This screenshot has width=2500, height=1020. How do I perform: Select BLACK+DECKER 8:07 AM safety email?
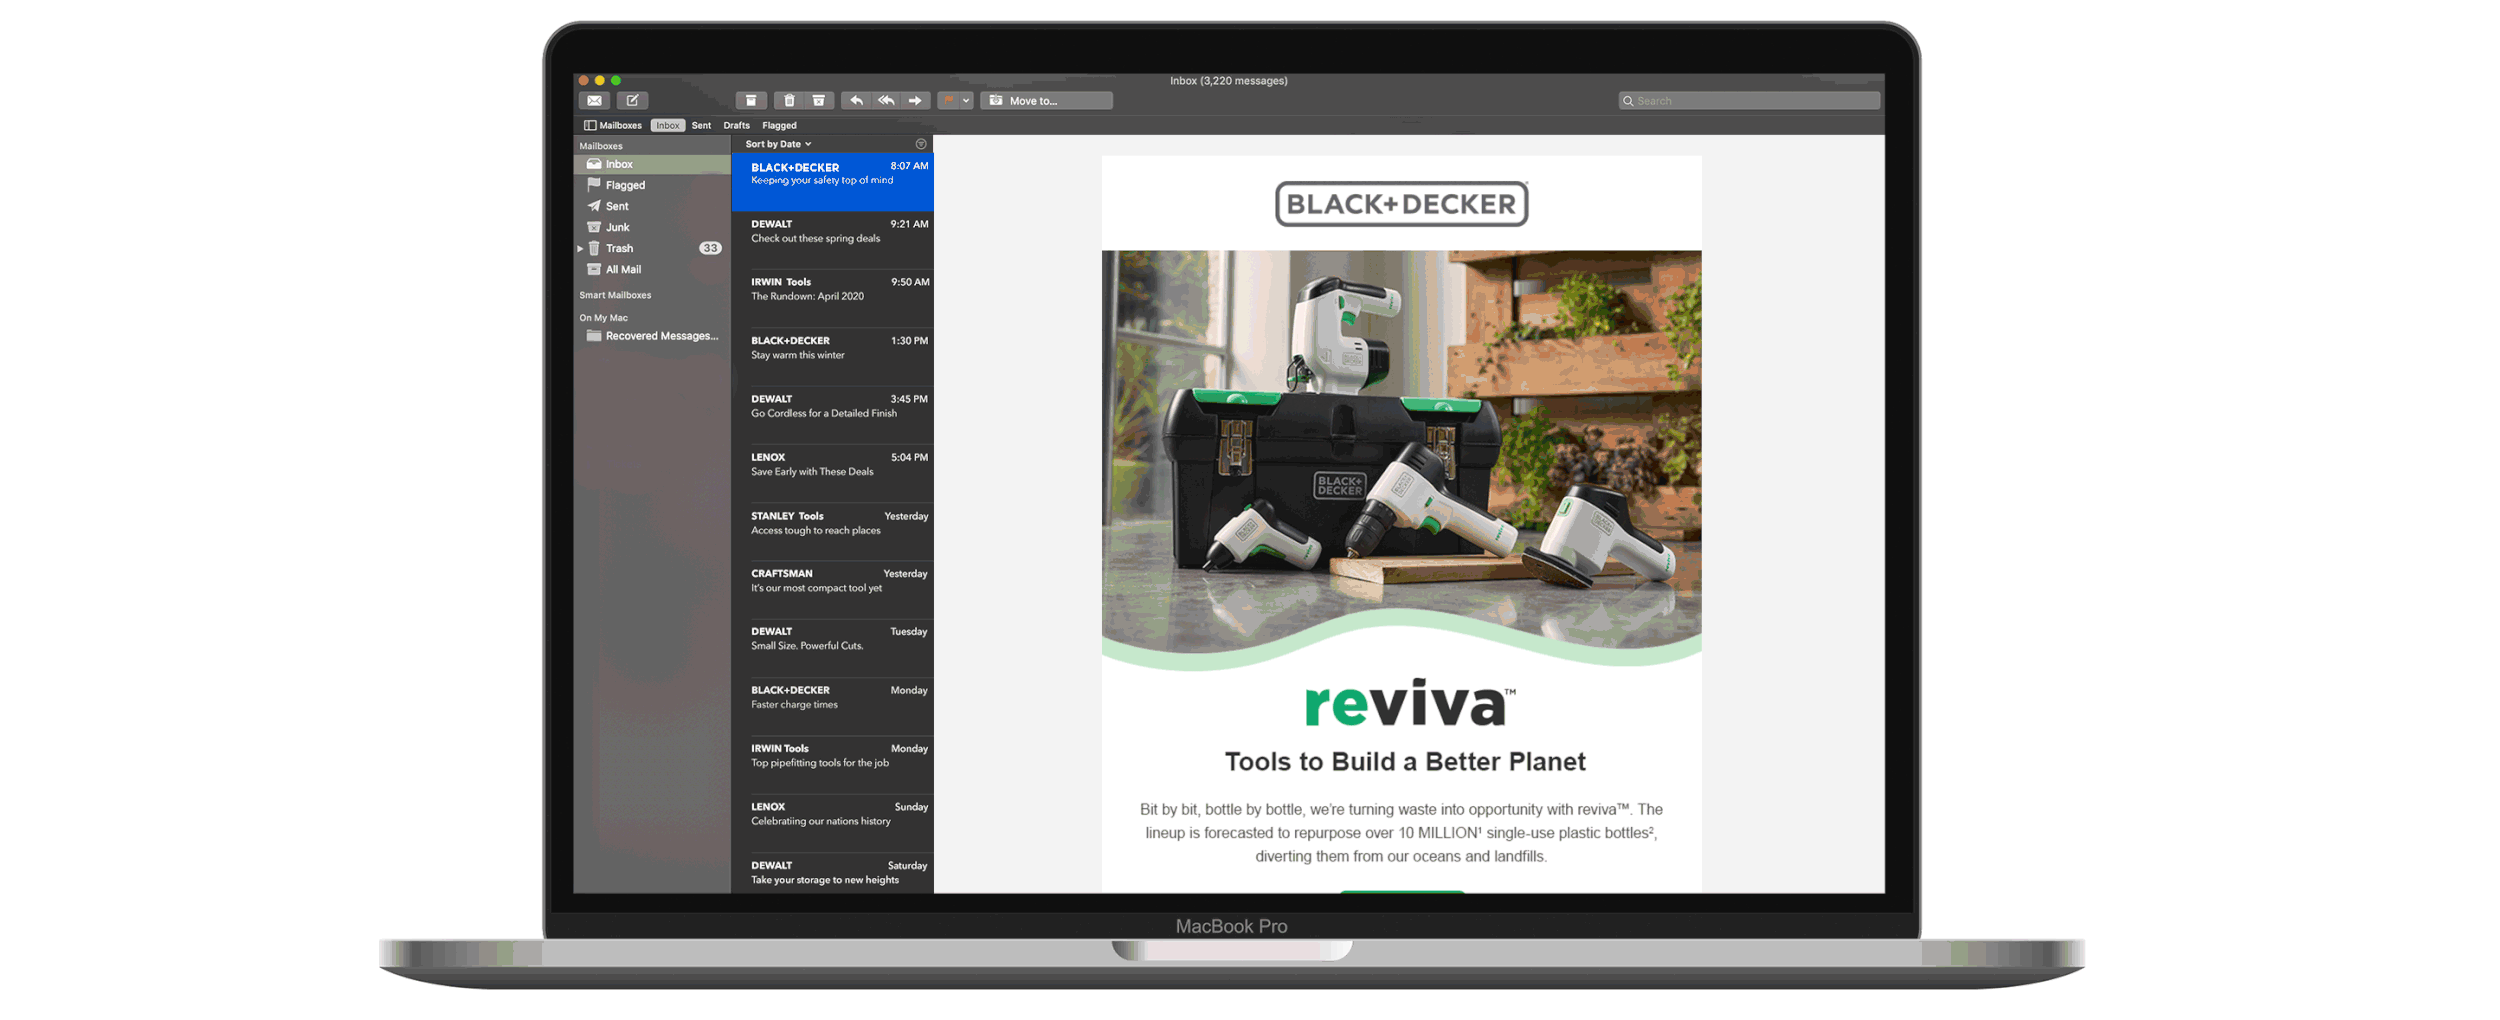pyautogui.click(x=832, y=182)
